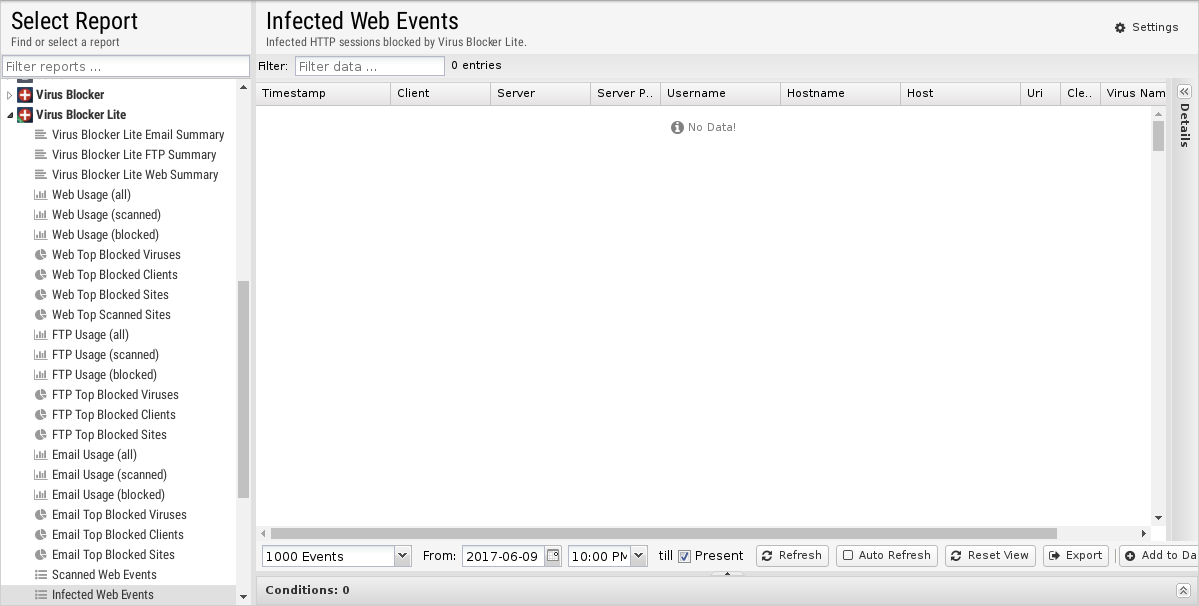Image resolution: width=1199 pixels, height=606 pixels.
Task: Select FTP Top Blocked Sites report
Action: point(109,435)
